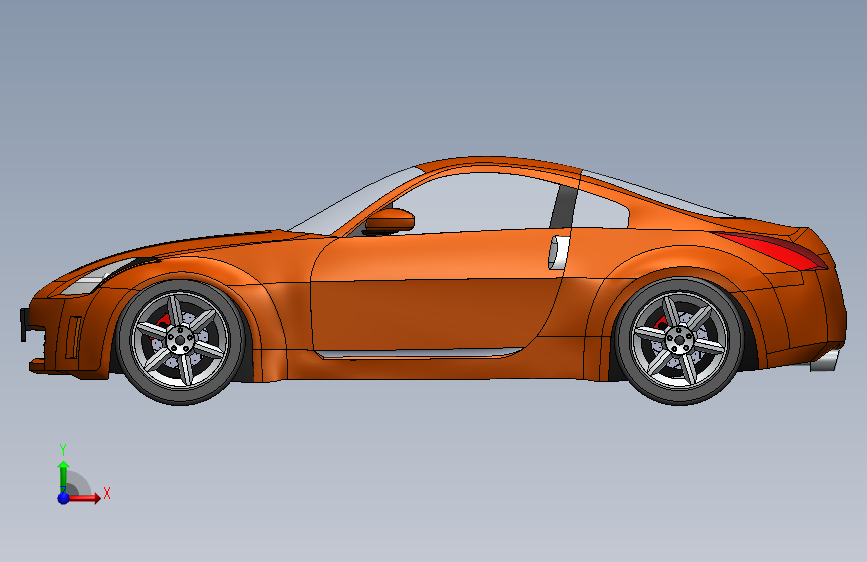The width and height of the screenshot is (867, 562).
Task: Click the blue Z axis ball of triad
Action: point(63,498)
